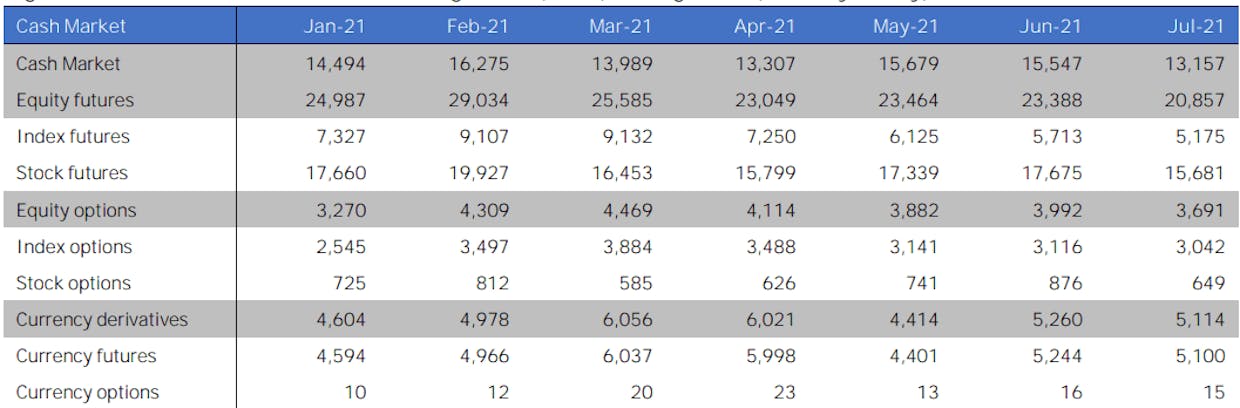The image size is (1240, 408).
Task: Select the Stock futures row label
Action: tap(72, 173)
